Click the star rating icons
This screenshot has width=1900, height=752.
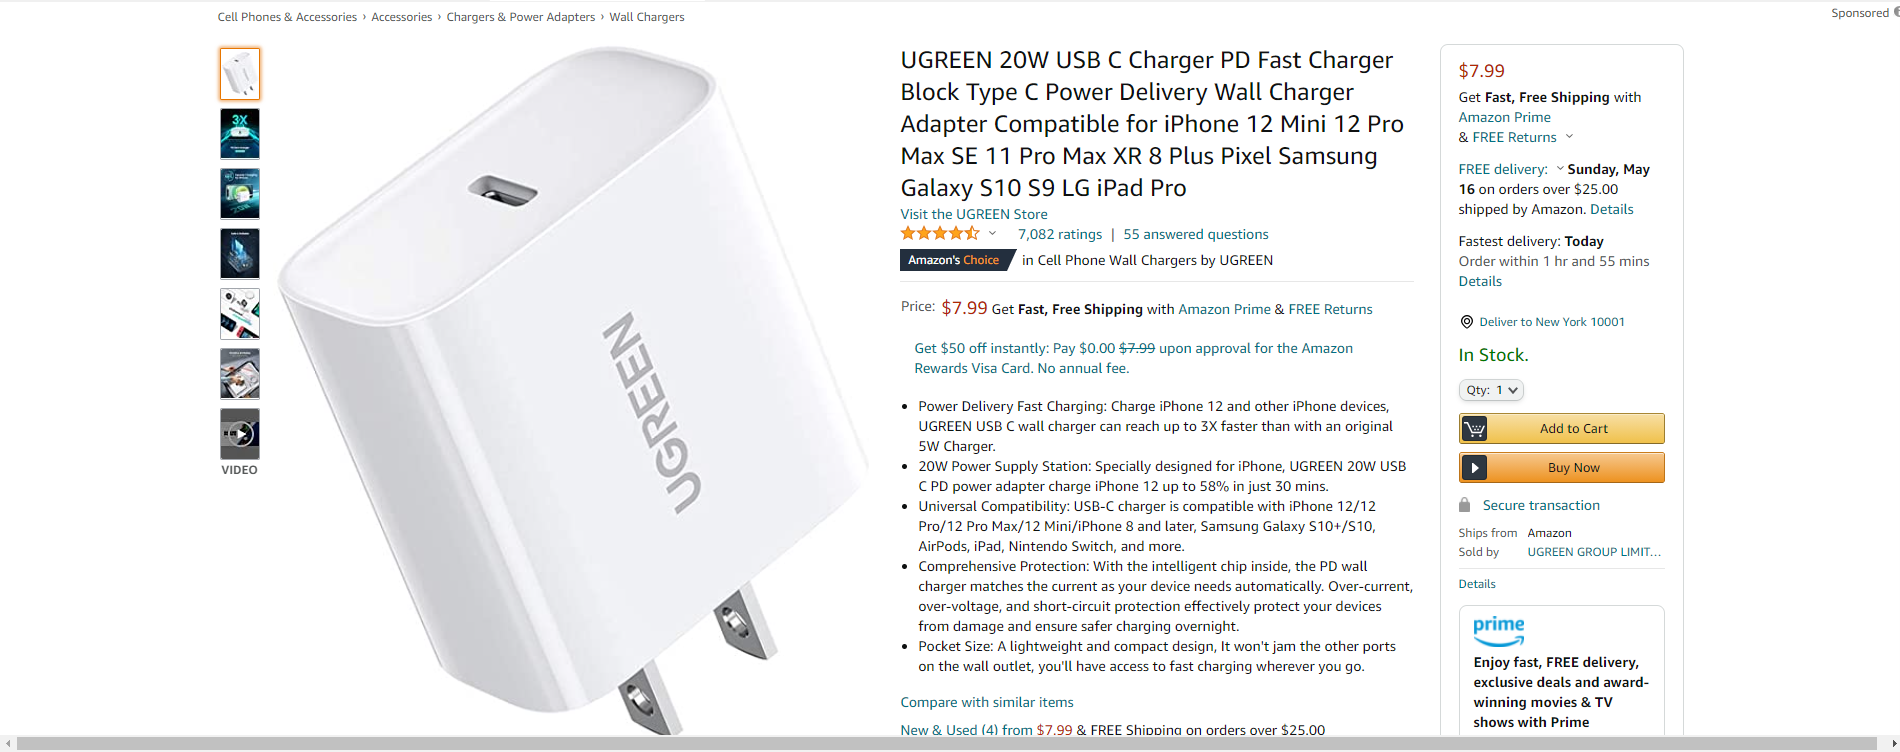(x=940, y=234)
